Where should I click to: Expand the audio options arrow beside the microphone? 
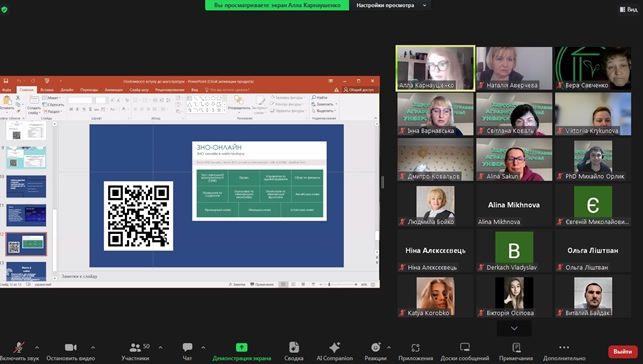click(x=37, y=348)
